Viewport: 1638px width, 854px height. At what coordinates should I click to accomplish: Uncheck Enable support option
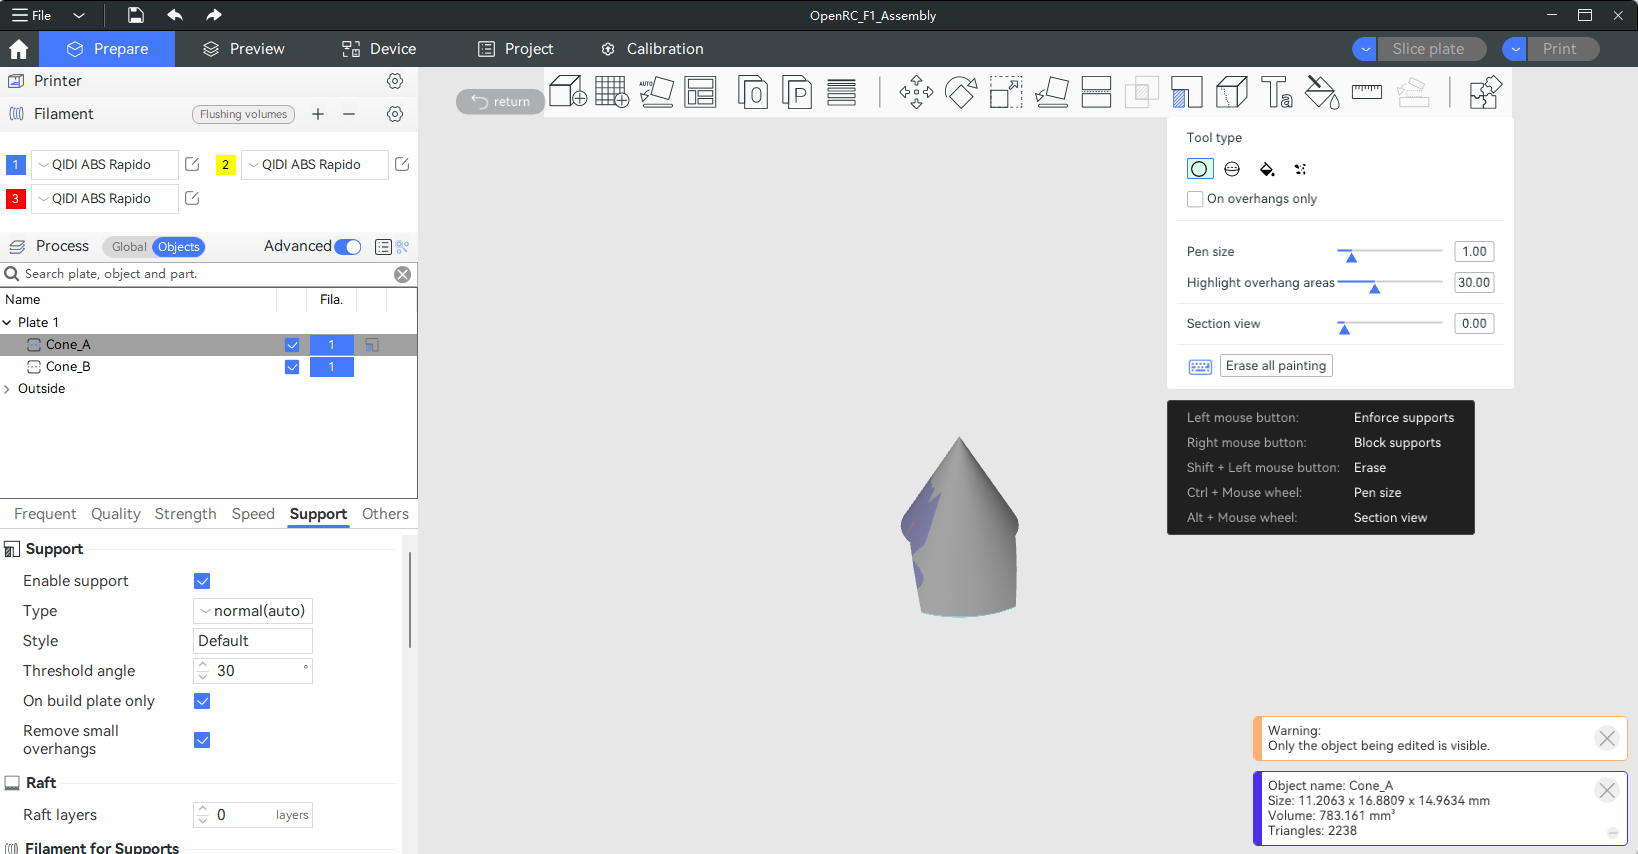[202, 581]
